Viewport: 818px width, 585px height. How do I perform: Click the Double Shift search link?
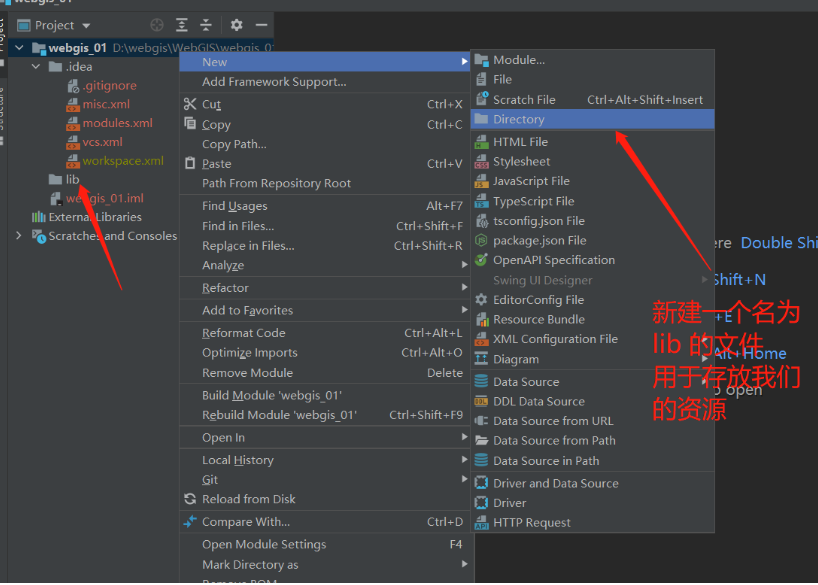(778, 242)
